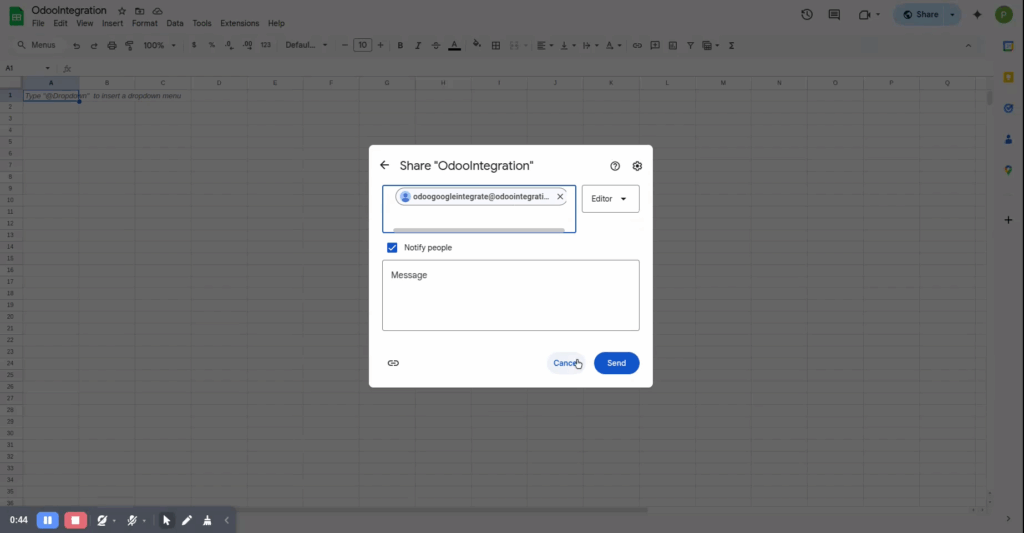Open the Editor role dropdown
The height and width of the screenshot is (533, 1024).
coord(611,199)
